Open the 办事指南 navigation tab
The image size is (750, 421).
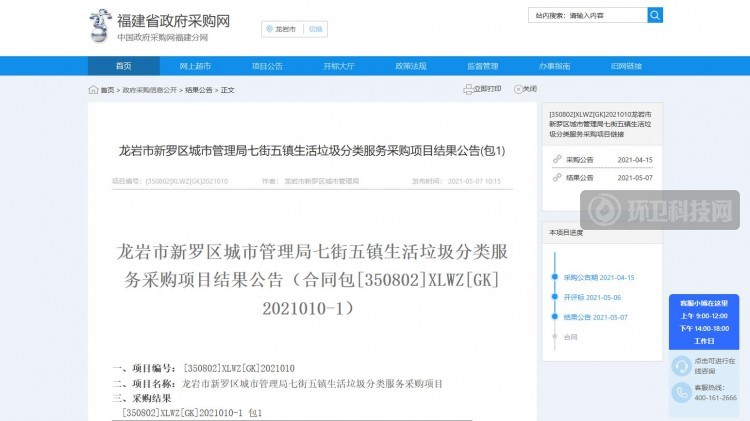[554, 66]
